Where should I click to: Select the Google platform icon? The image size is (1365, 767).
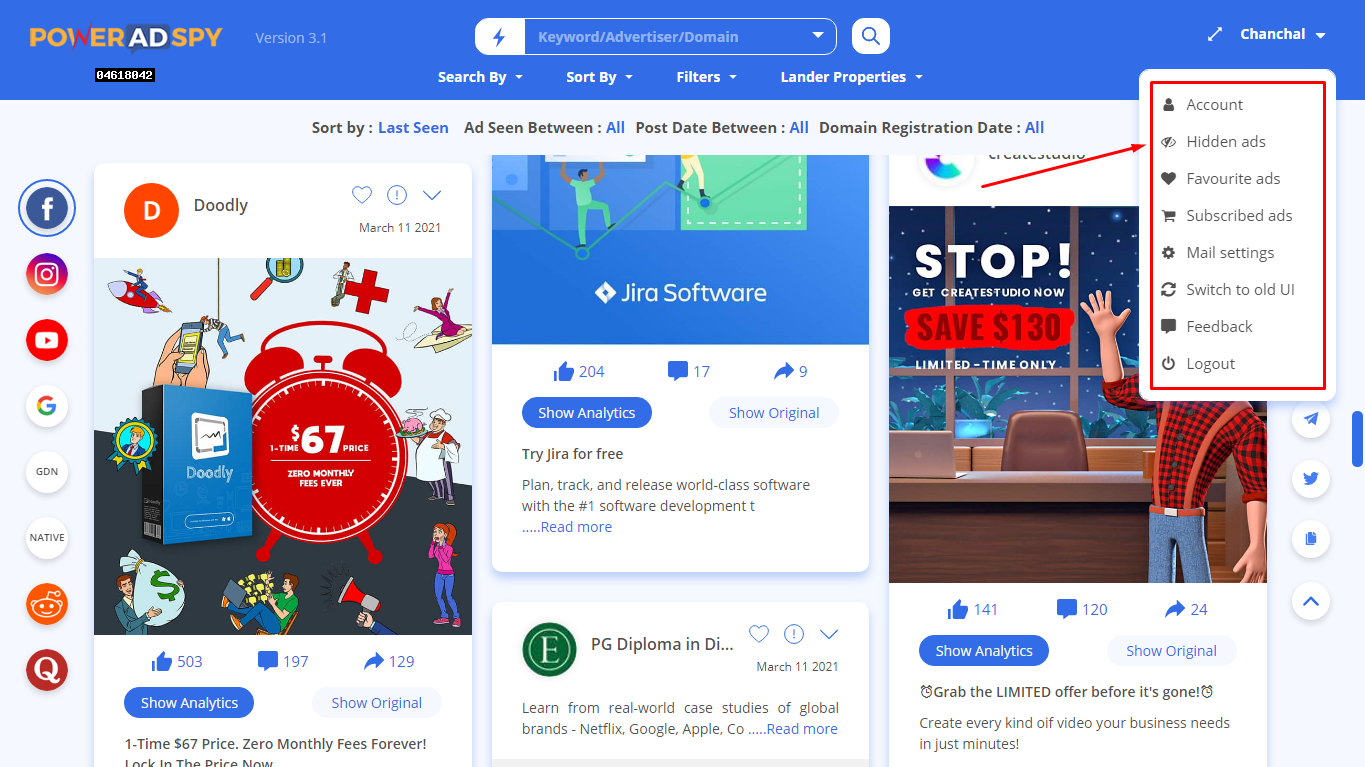(47, 406)
